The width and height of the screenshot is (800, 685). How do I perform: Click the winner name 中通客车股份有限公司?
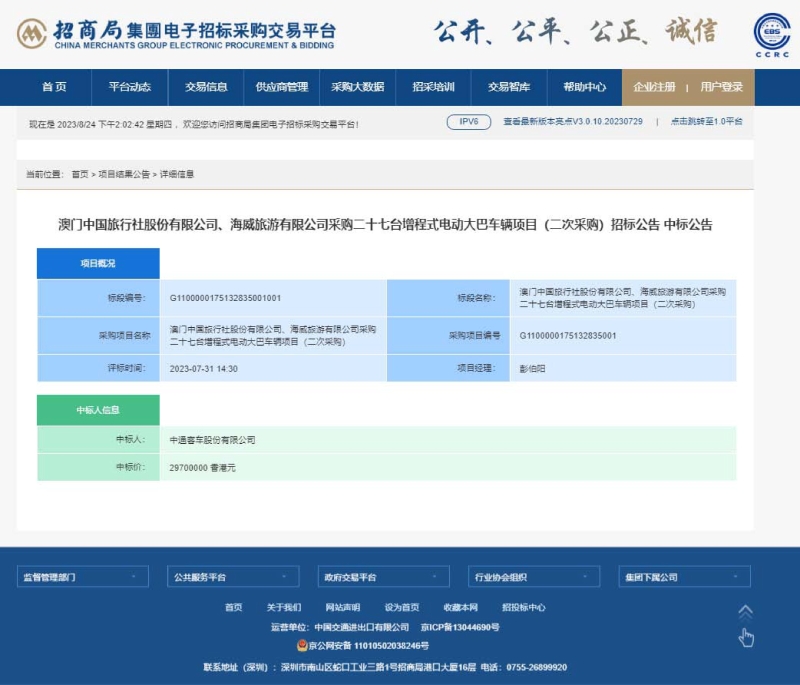pyautogui.click(x=212, y=440)
